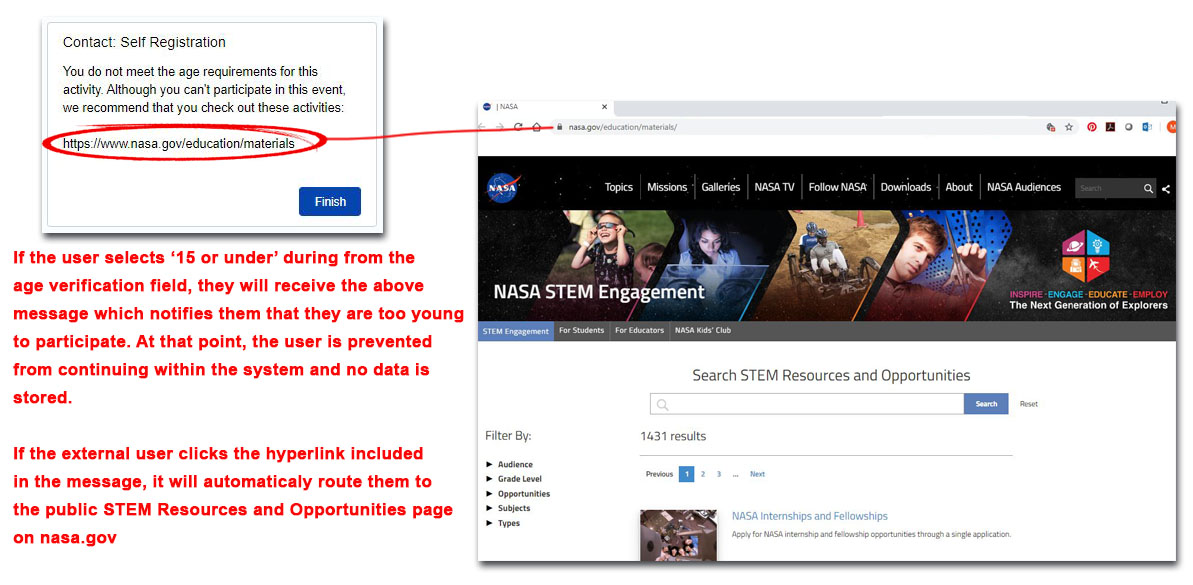Expand the Subjects filter
1193x585 pixels.
513,508
